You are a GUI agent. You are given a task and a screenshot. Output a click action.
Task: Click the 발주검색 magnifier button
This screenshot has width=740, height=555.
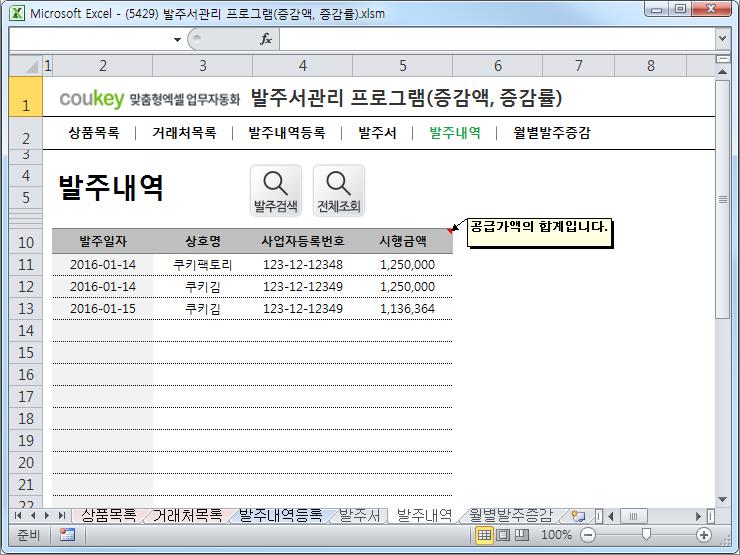point(276,191)
